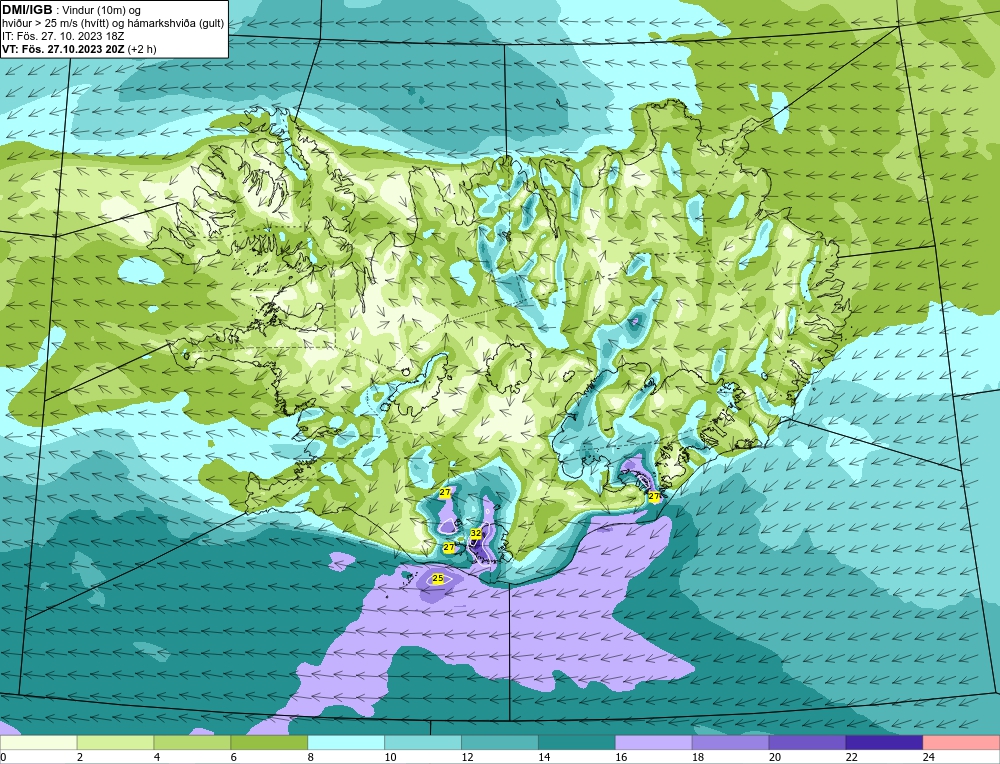Click the legend scale value 16

[621, 757]
